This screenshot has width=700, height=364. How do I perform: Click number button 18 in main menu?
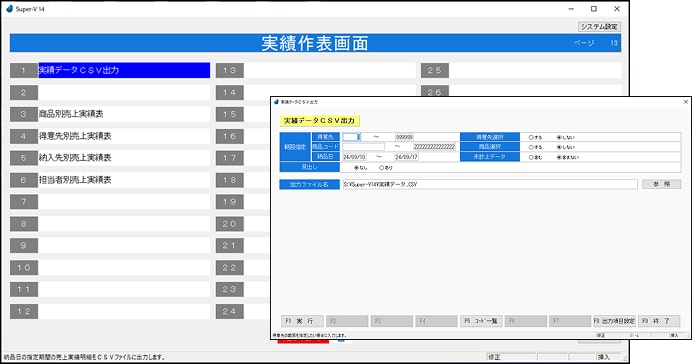[x=229, y=180]
